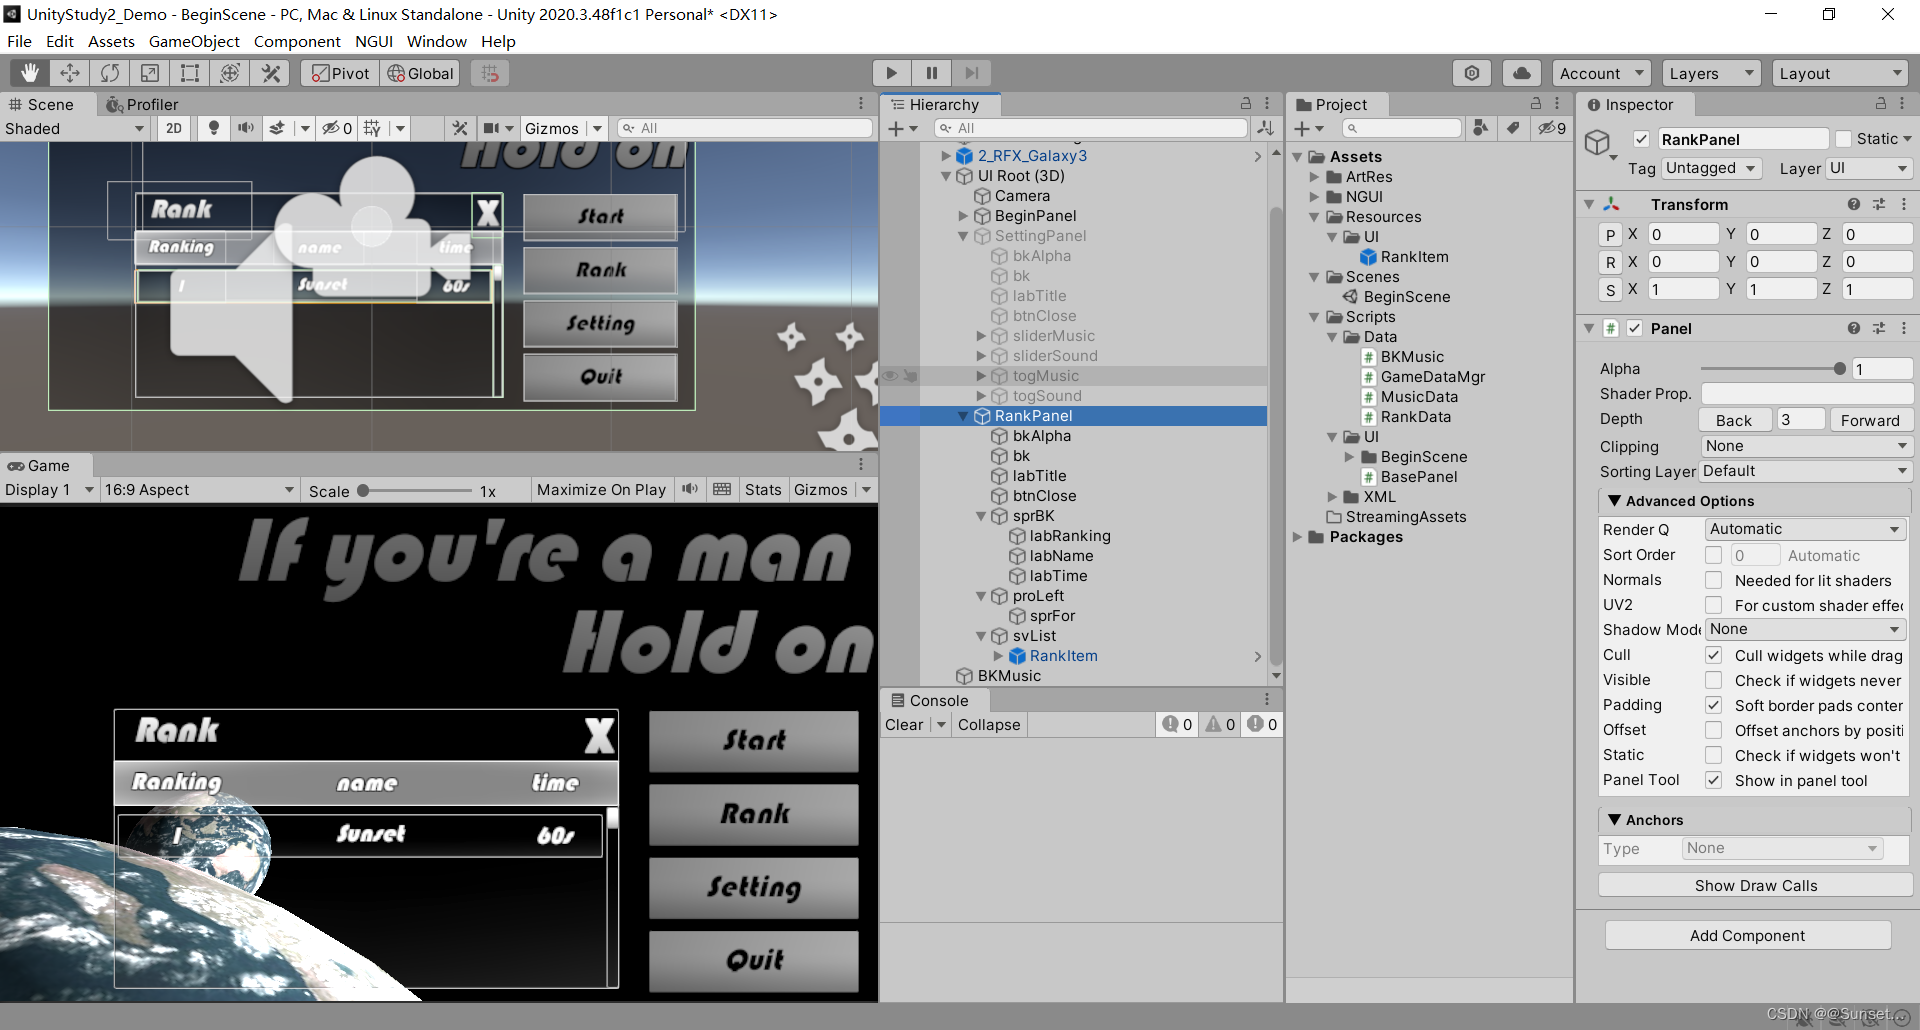Viewport: 1920px width, 1030px height.
Task: Toggle Show in panel tool checkbox
Action: [1713, 780]
